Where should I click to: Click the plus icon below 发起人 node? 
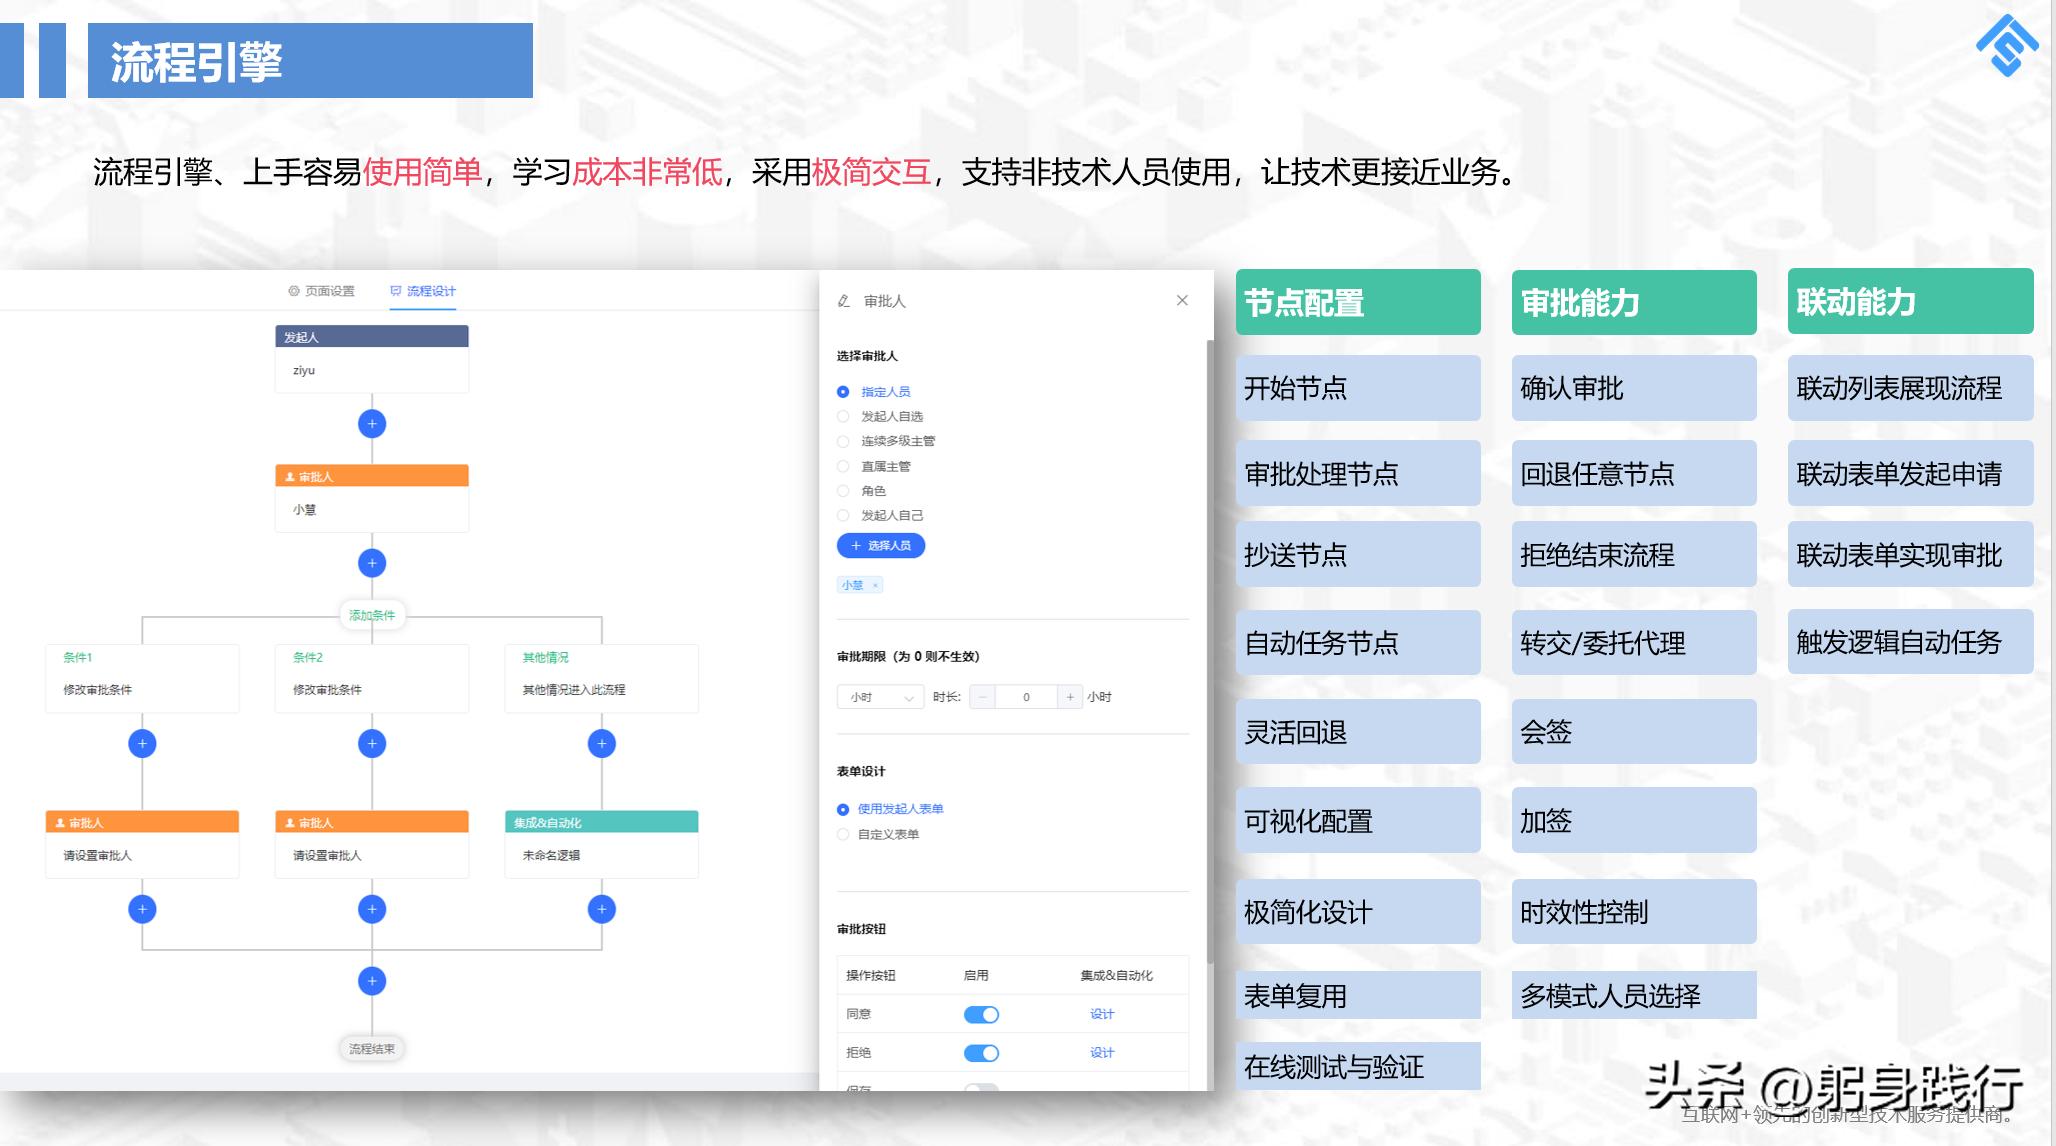tap(371, 424)
